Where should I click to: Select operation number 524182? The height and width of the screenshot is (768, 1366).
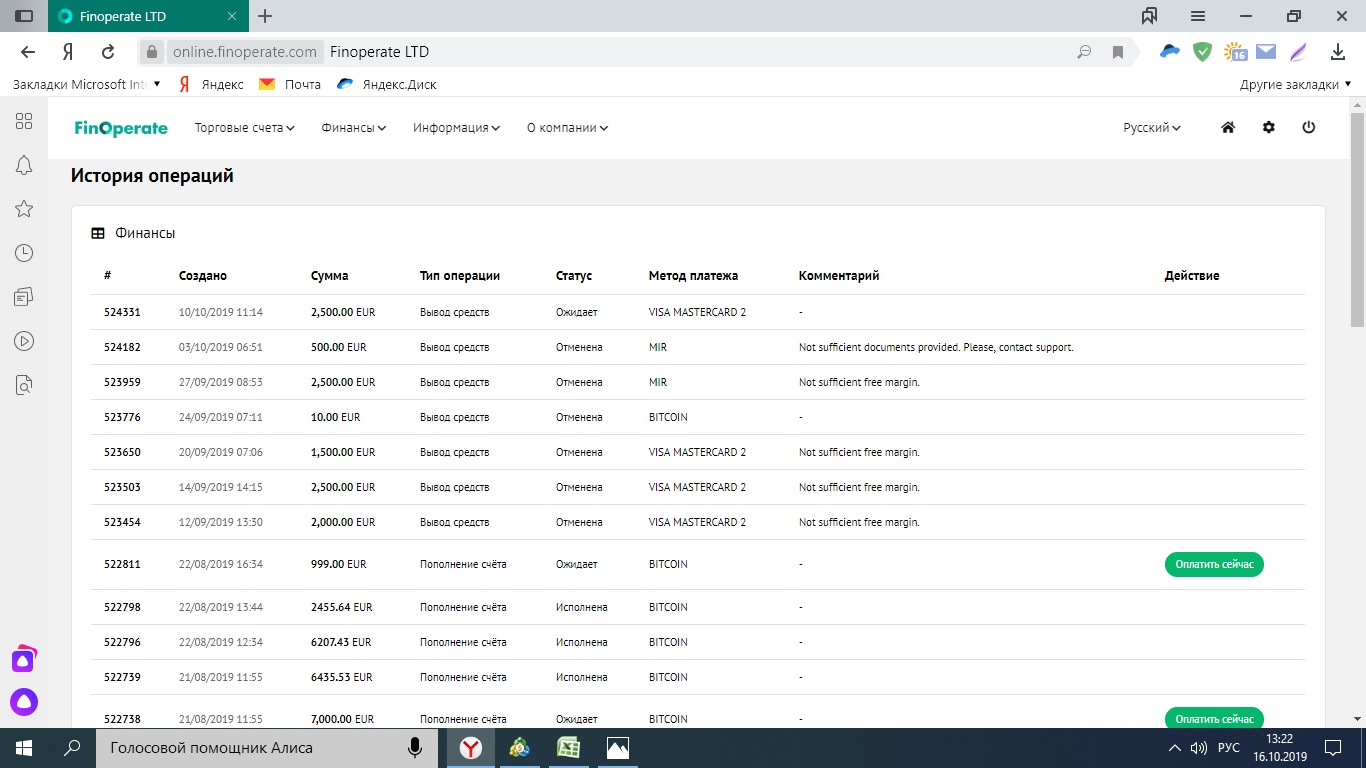(122, 347)
